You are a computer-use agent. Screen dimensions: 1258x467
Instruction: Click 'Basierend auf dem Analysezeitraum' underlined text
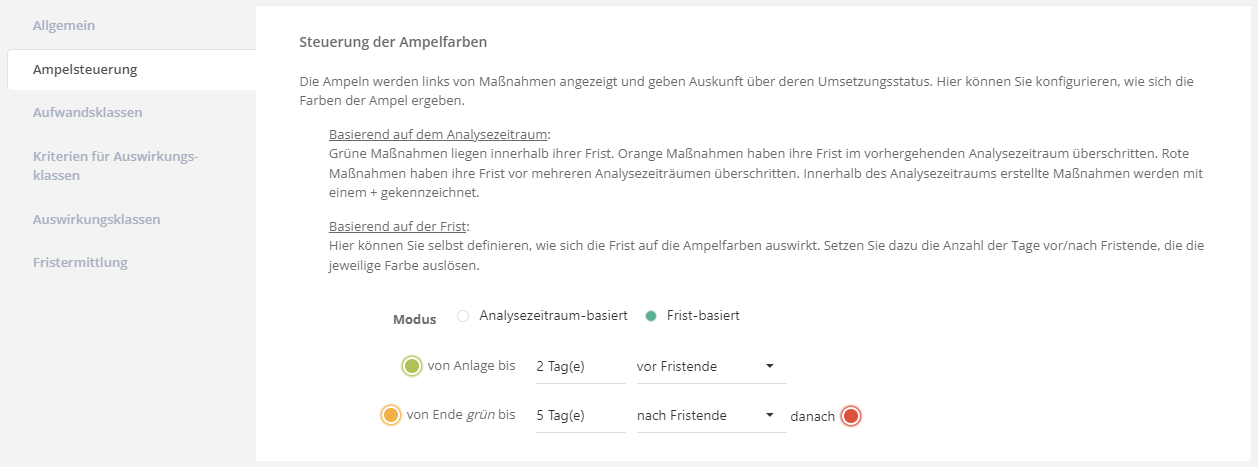point(439,135)
